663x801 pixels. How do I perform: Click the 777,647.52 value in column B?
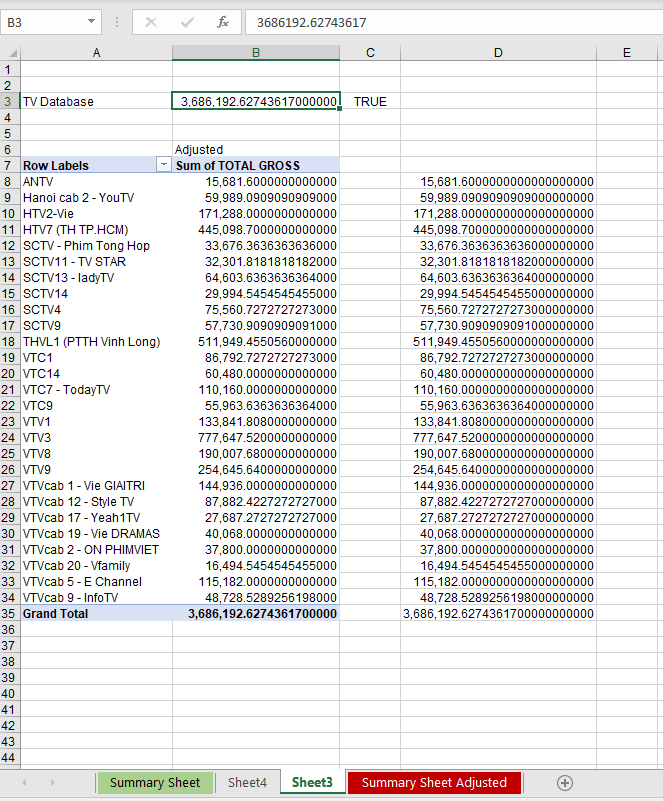pyautogui.click(x=256, y=437)
